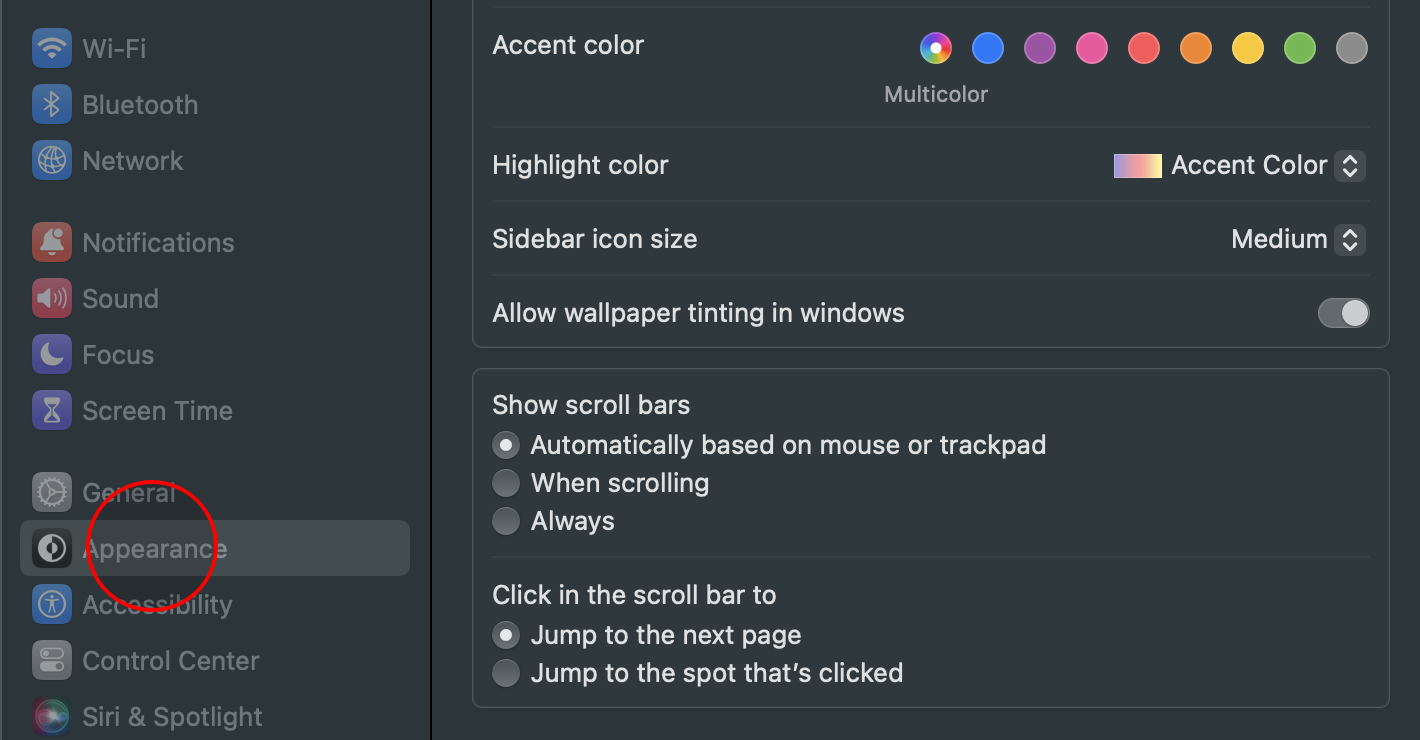Click the Focus moon icon

point(51,354)
